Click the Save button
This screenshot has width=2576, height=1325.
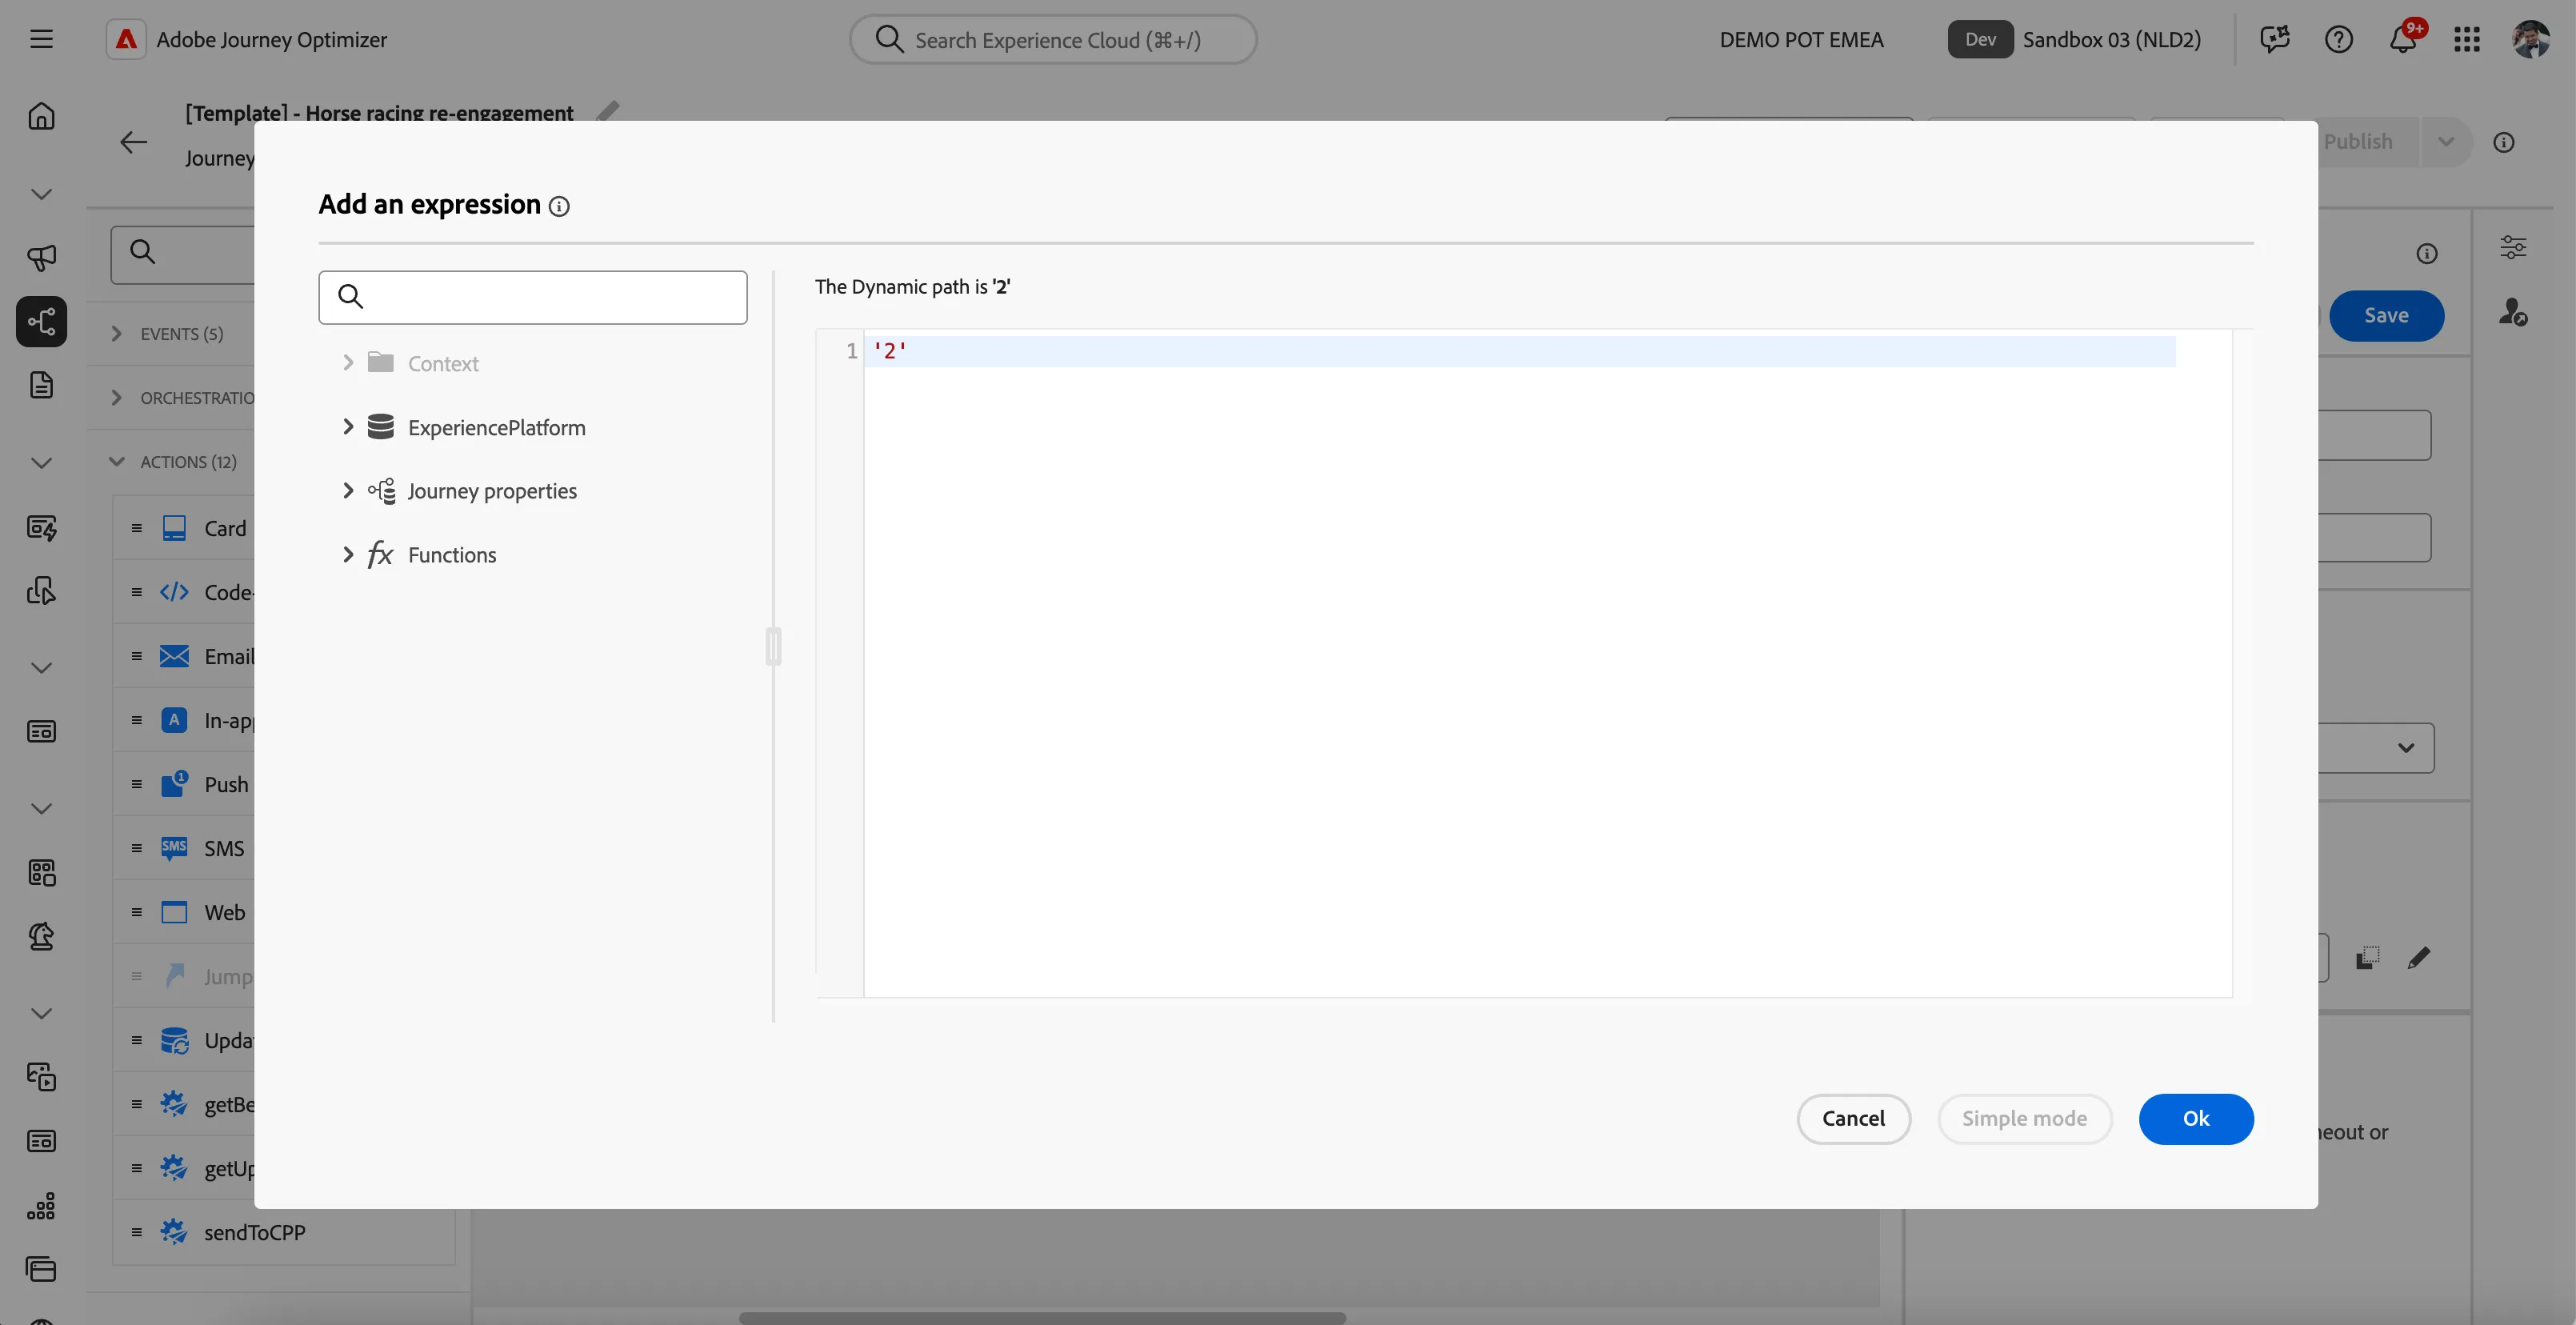pos(2386,316)
